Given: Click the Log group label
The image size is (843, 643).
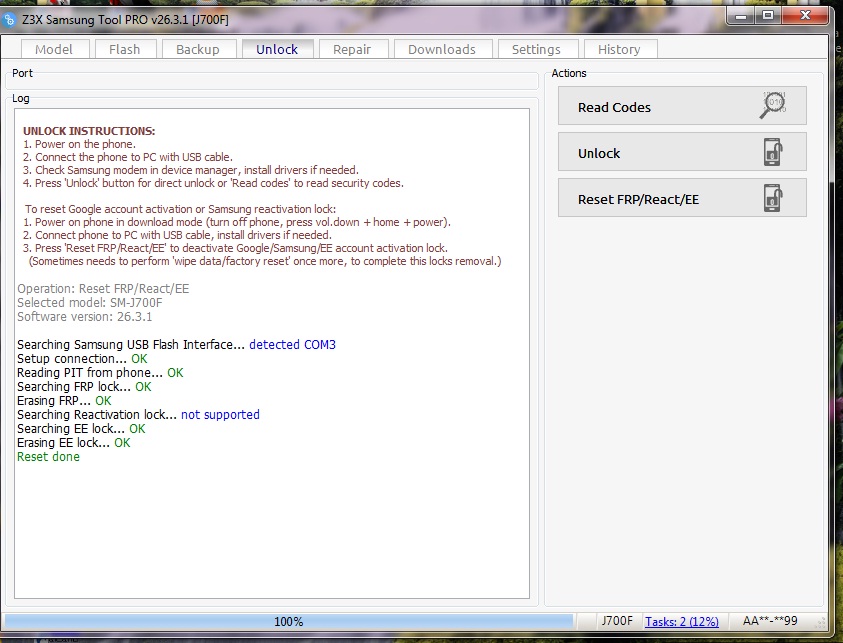Looking at the screenshot, I should click(x=21, y=98).
